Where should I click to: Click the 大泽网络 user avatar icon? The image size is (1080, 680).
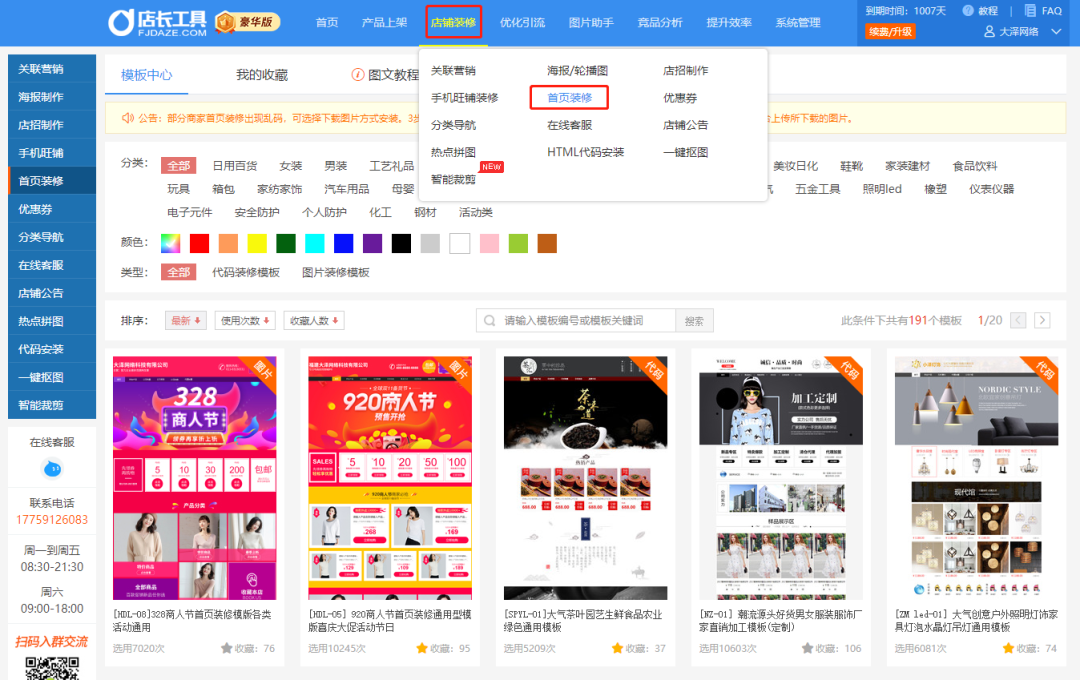[989, 32]
